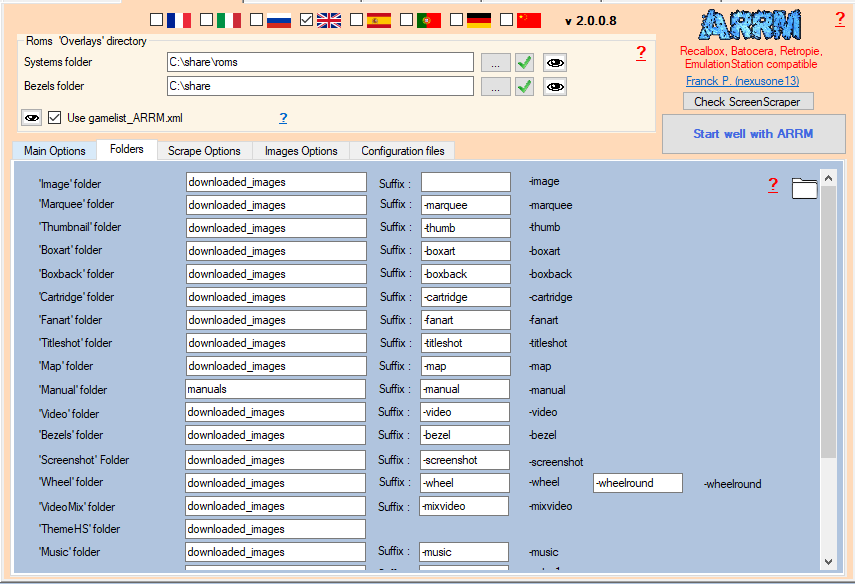Tick the Spanish flag language checkbox
The height and width of the screenshot is (584, 855).
click(x=357, y=20)
